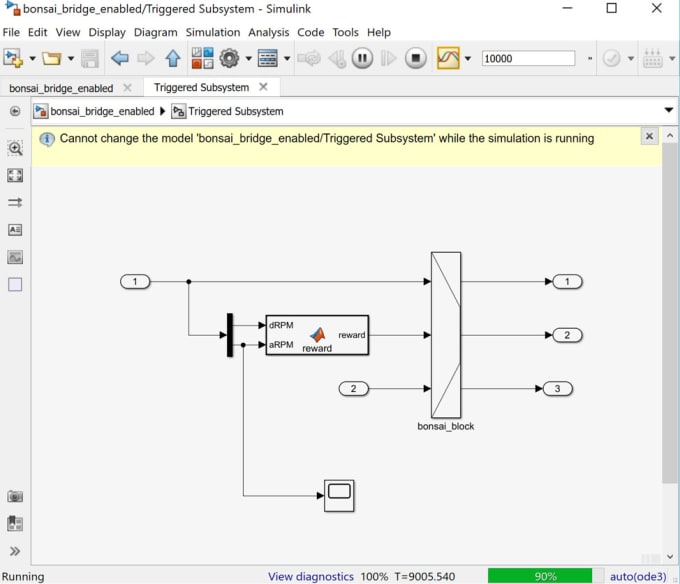Select the Image palette tool
The width and height of the screenshot is (680, 584).
click(x=15, y=257)
